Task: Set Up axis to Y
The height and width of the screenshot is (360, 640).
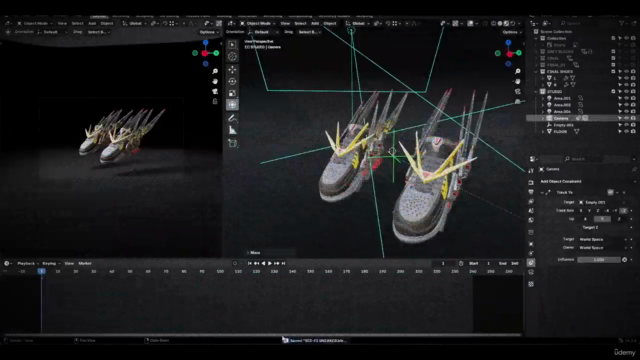Action: click(x=602, y=219)
